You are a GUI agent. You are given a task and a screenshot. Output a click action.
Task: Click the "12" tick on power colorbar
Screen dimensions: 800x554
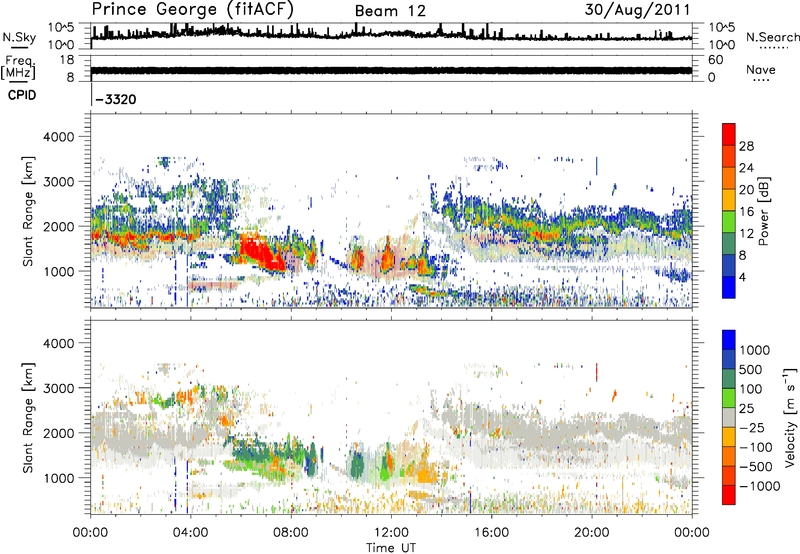tap(746, 234)
